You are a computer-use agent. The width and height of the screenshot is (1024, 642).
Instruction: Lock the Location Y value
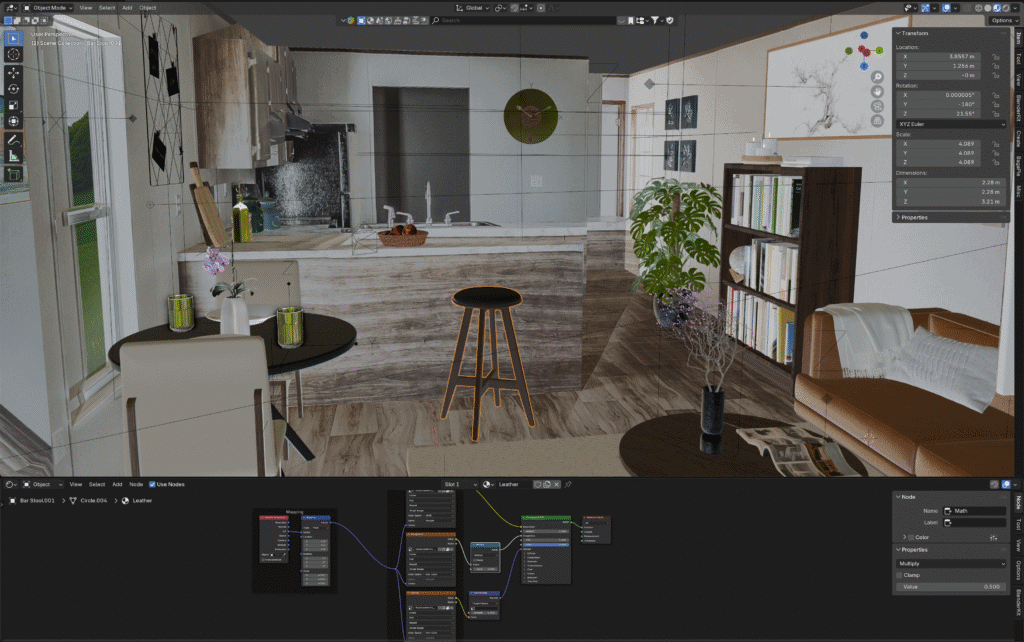996,66
